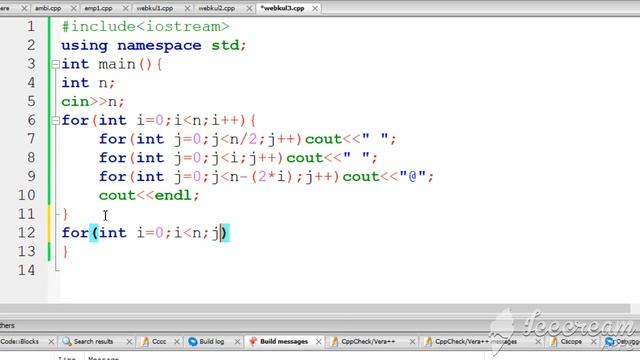
Task: Close the *webkul3.cpp tab
Action: pyautogui.click(x=315, y=8)
